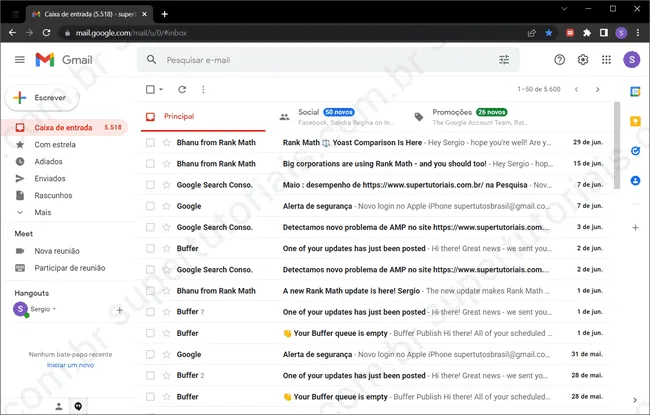Open Contacts side panel
Image resolution: width=650 pixels, height=415 pixels.
pyautogui.click(x=635, y=181)
